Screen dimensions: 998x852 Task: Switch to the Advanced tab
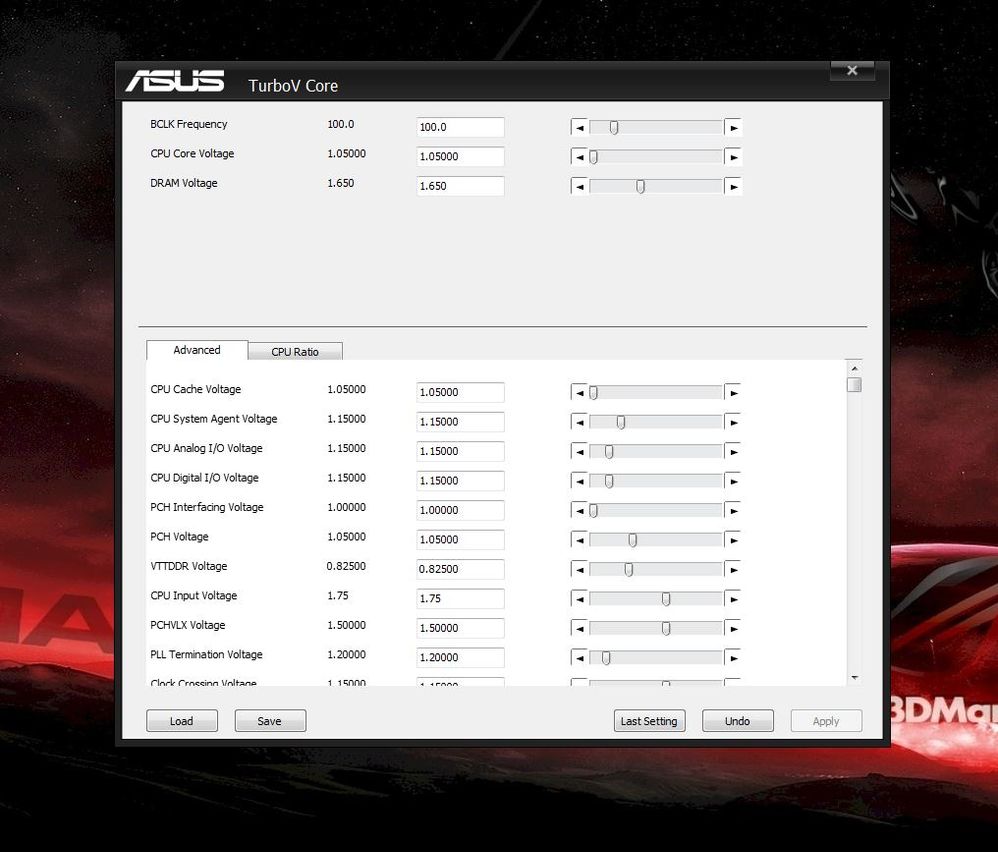pos(197,350)
